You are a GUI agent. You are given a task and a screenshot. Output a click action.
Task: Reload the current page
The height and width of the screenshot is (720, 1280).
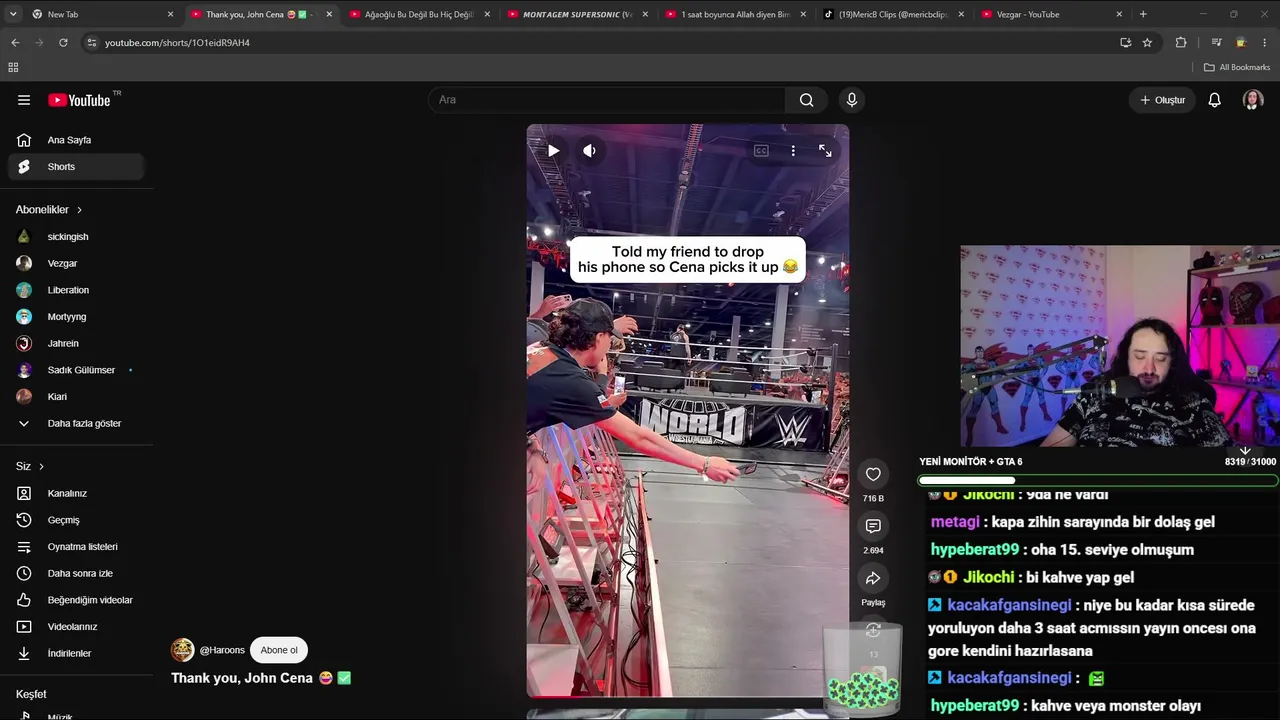[63, 43]
